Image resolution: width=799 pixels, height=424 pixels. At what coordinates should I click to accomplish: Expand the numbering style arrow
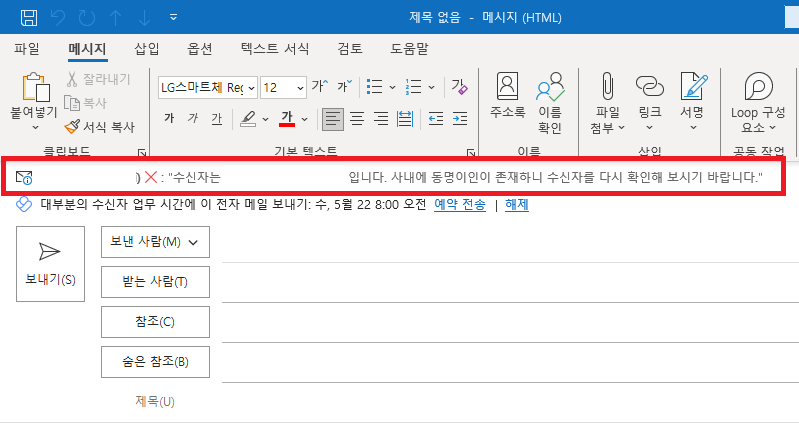(x=432, y=87)
